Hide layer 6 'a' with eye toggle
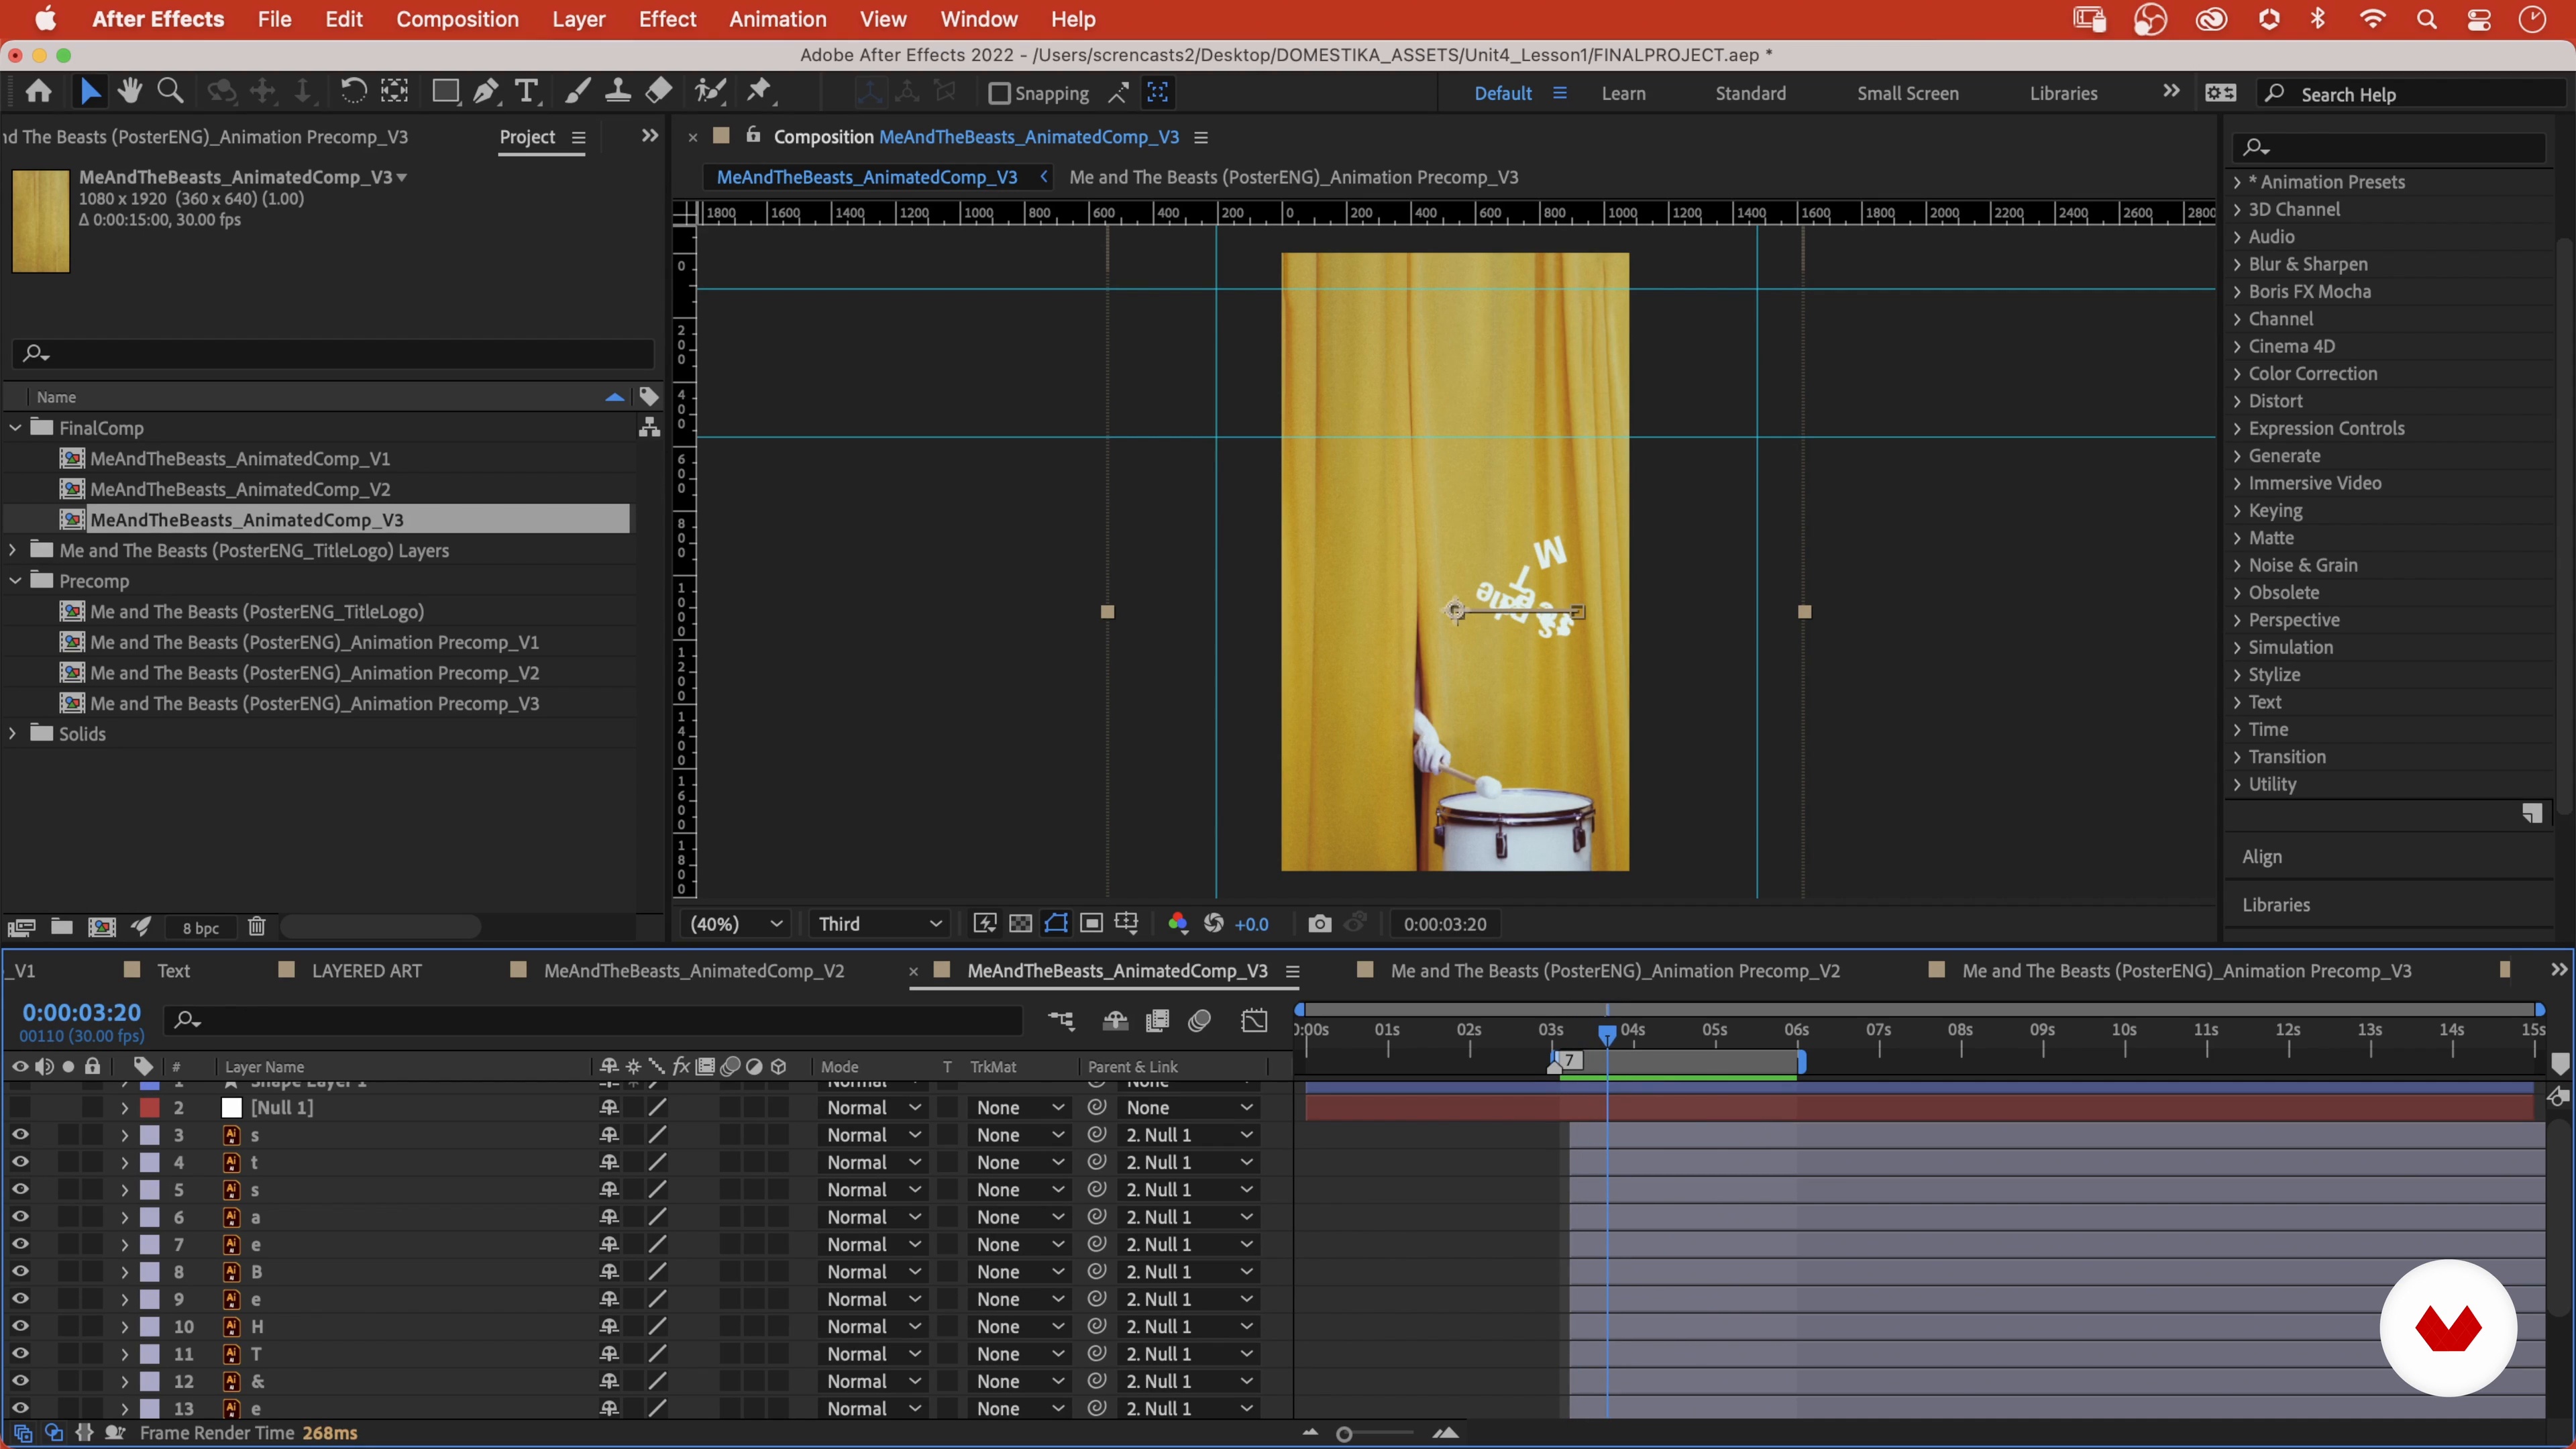2576x1449 pixels. (x=20, y=1216)
